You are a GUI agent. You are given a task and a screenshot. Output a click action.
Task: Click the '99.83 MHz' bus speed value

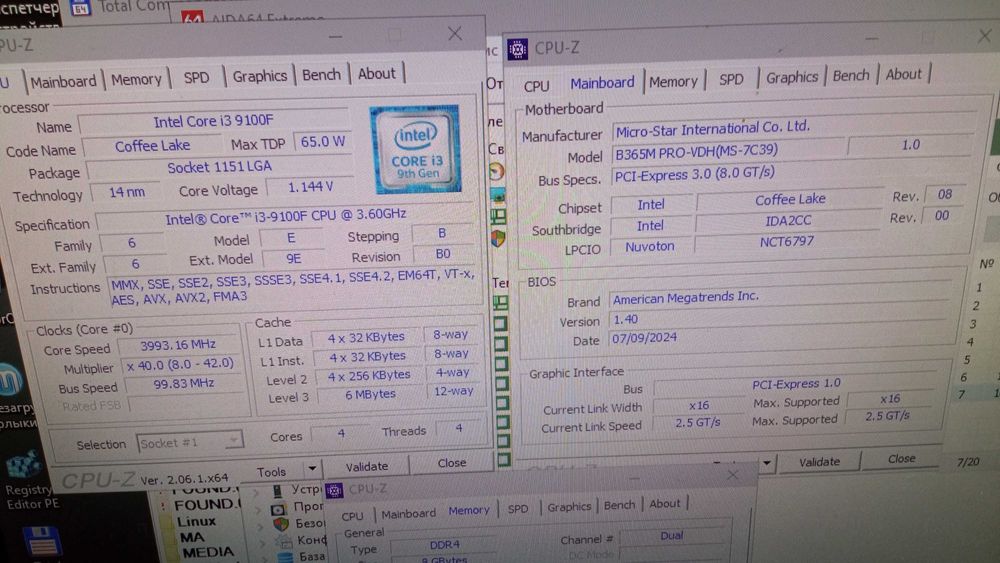point(184,384)
